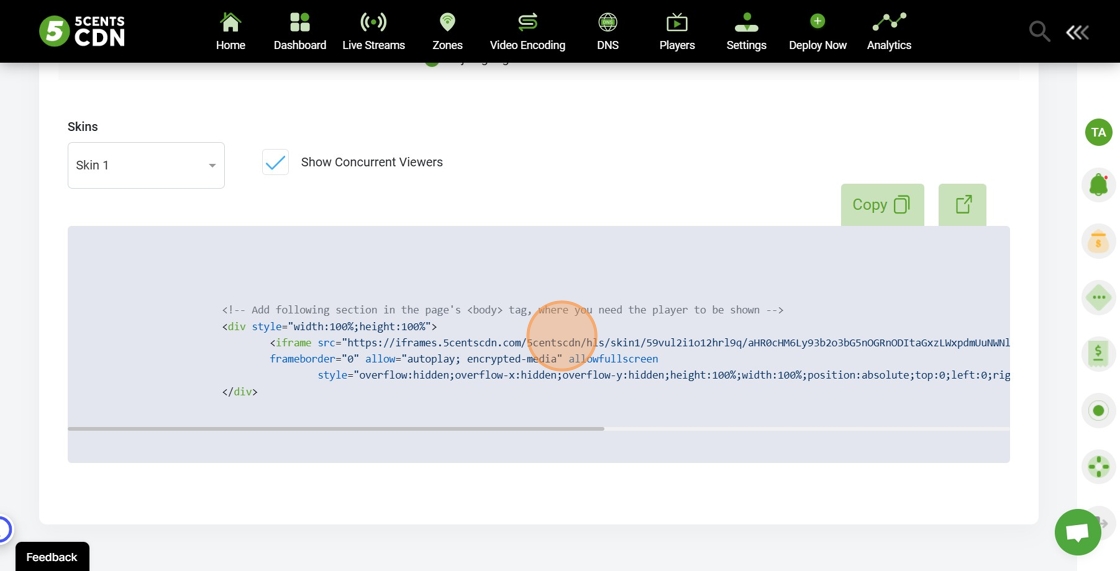
Task: Open the Dashboard section
Action: [300, 31]
